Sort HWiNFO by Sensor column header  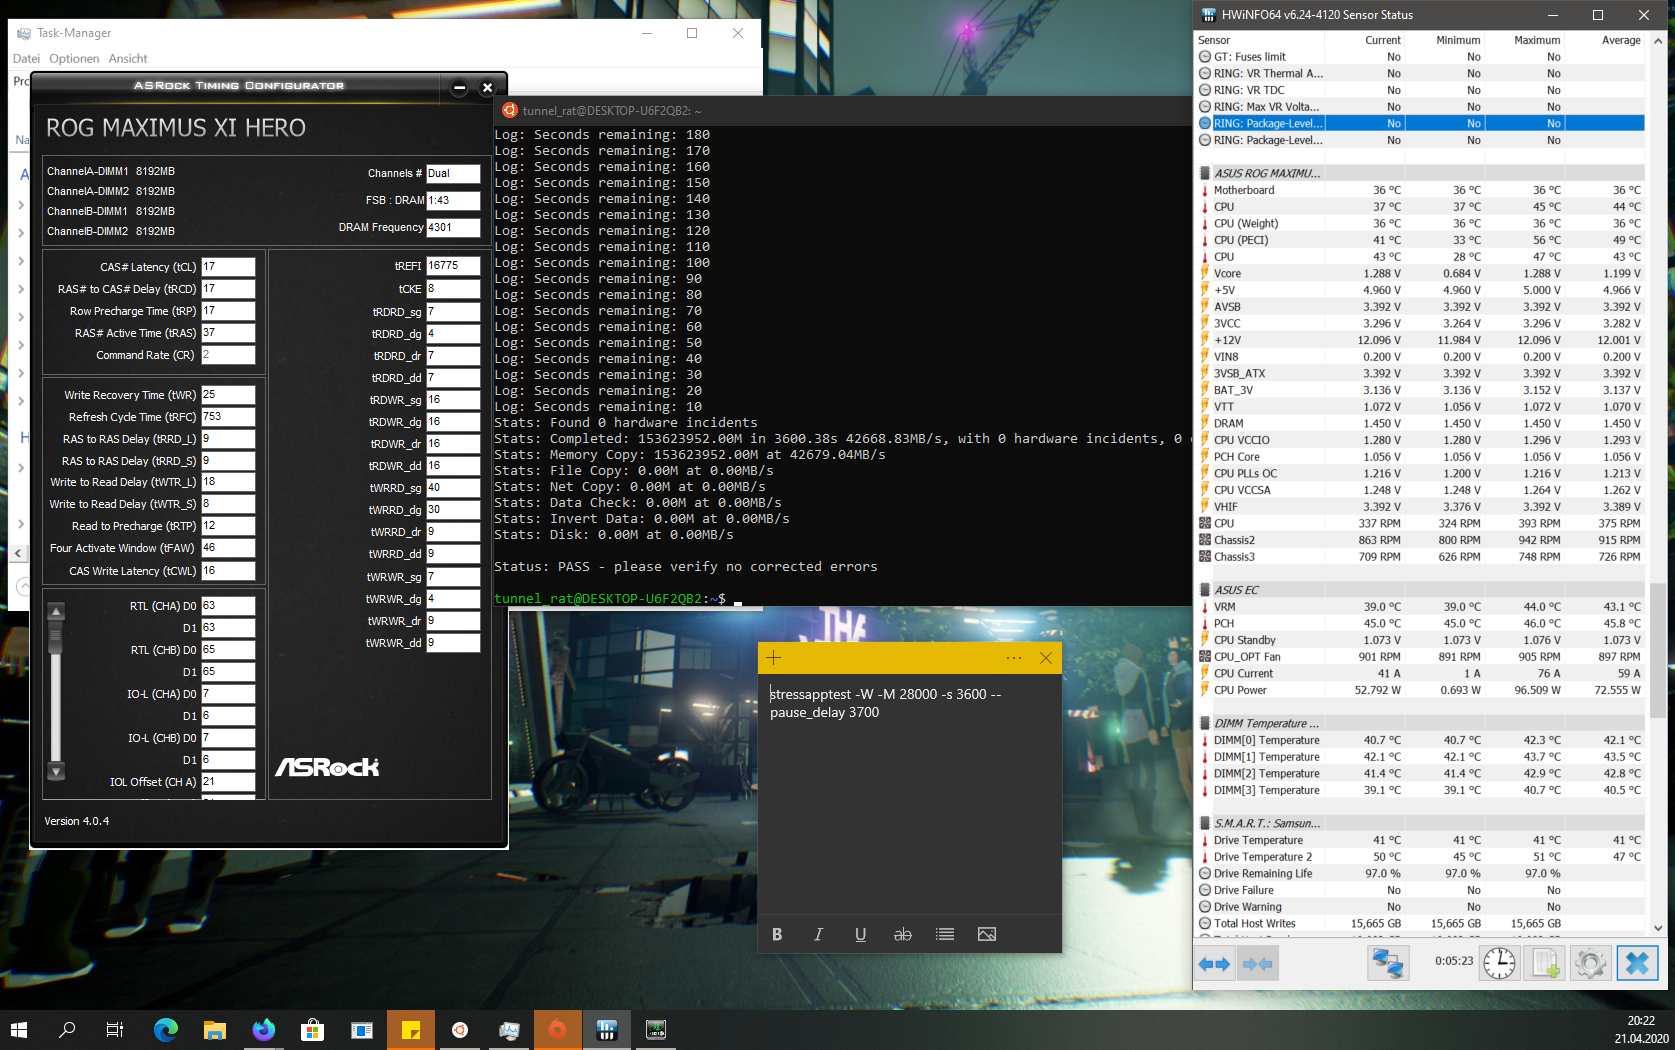tap(1260, 40)
